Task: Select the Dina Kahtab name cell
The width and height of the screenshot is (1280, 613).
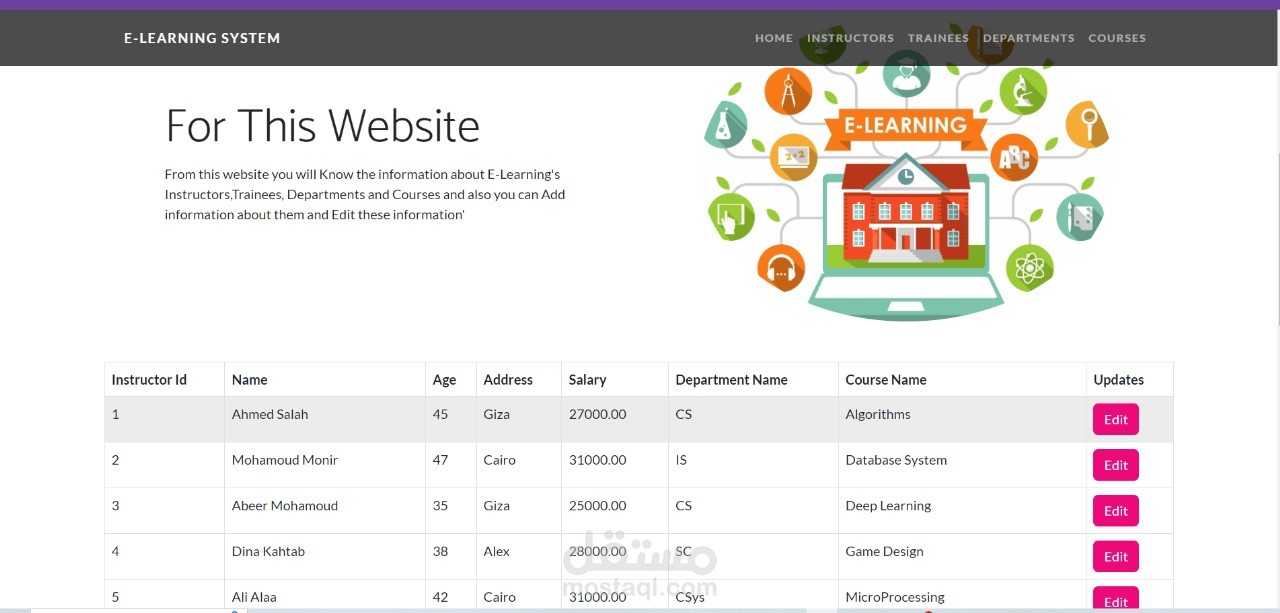Action: tap(325, 557)
